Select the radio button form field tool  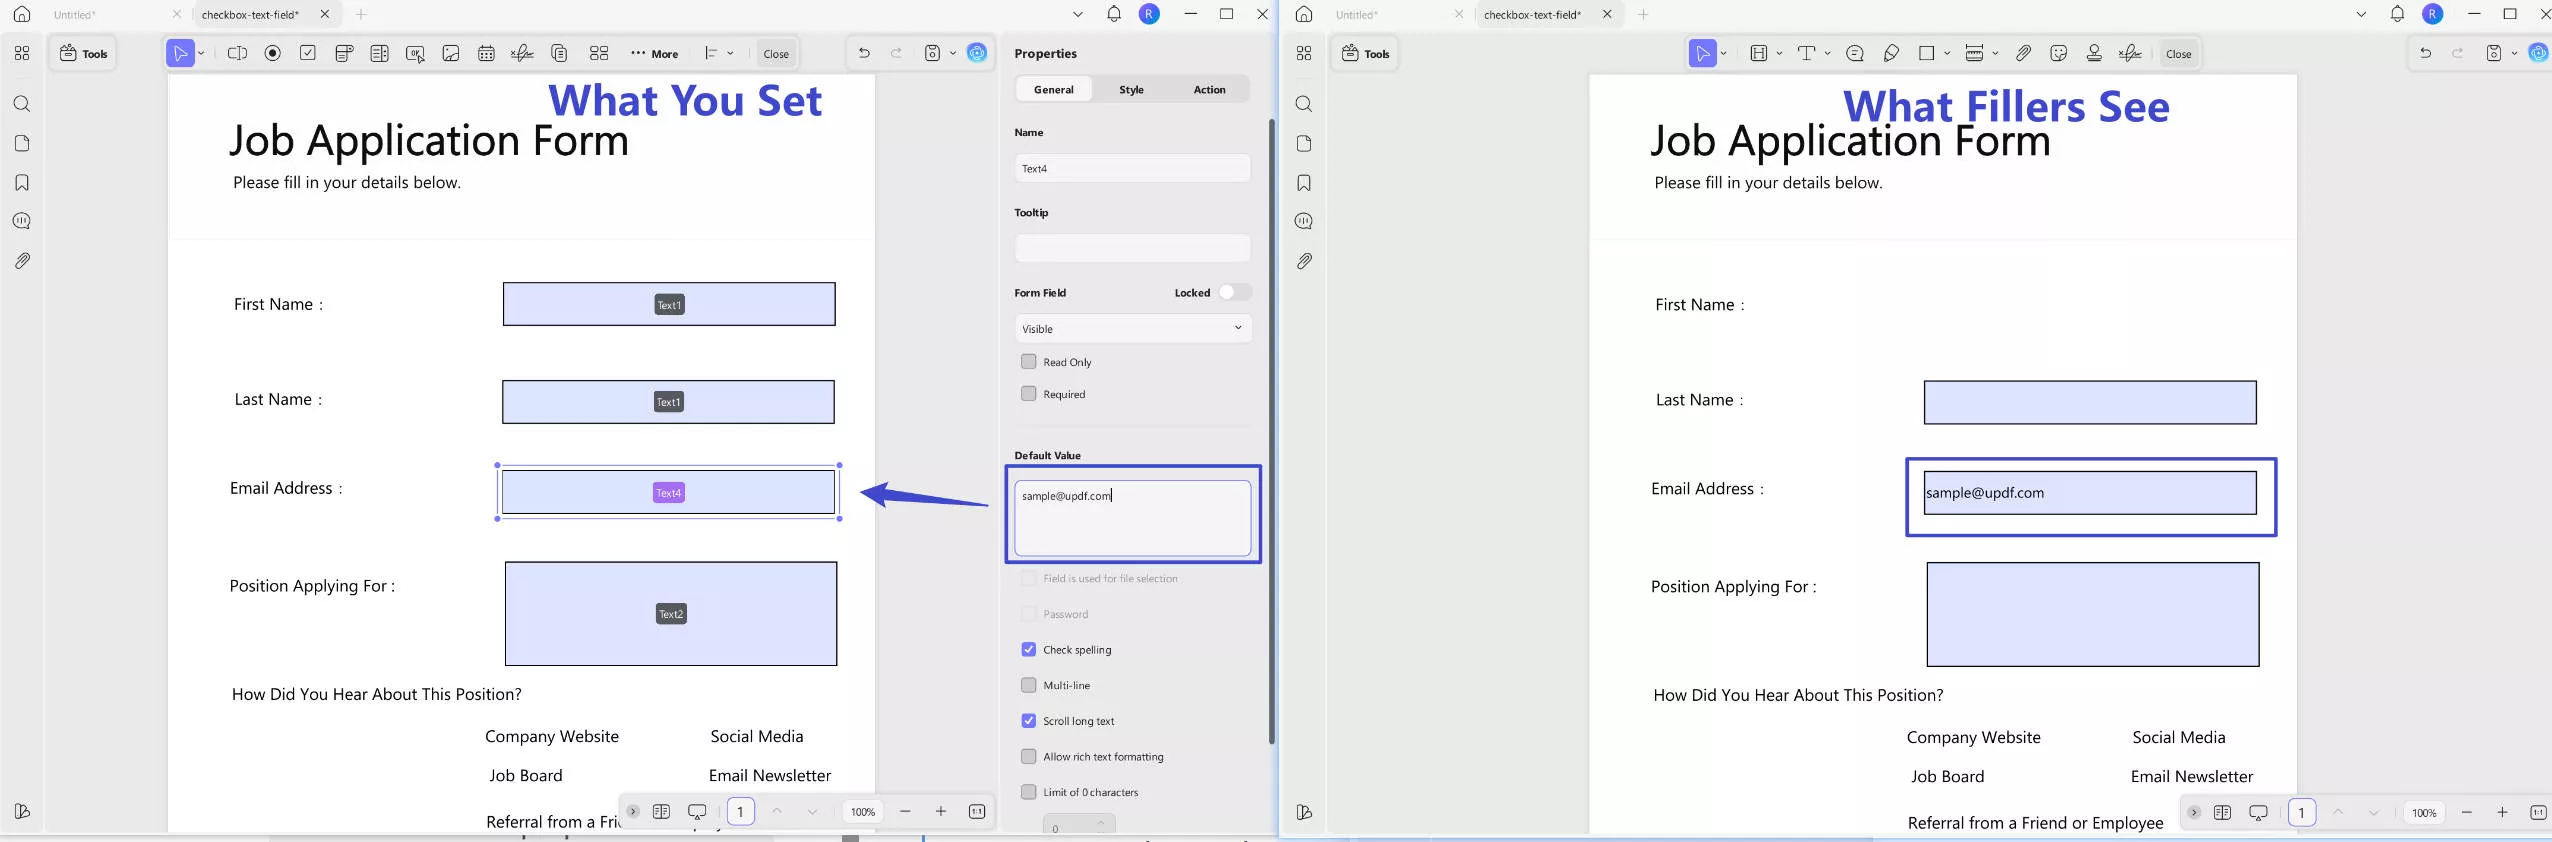(x=272, y=53)
